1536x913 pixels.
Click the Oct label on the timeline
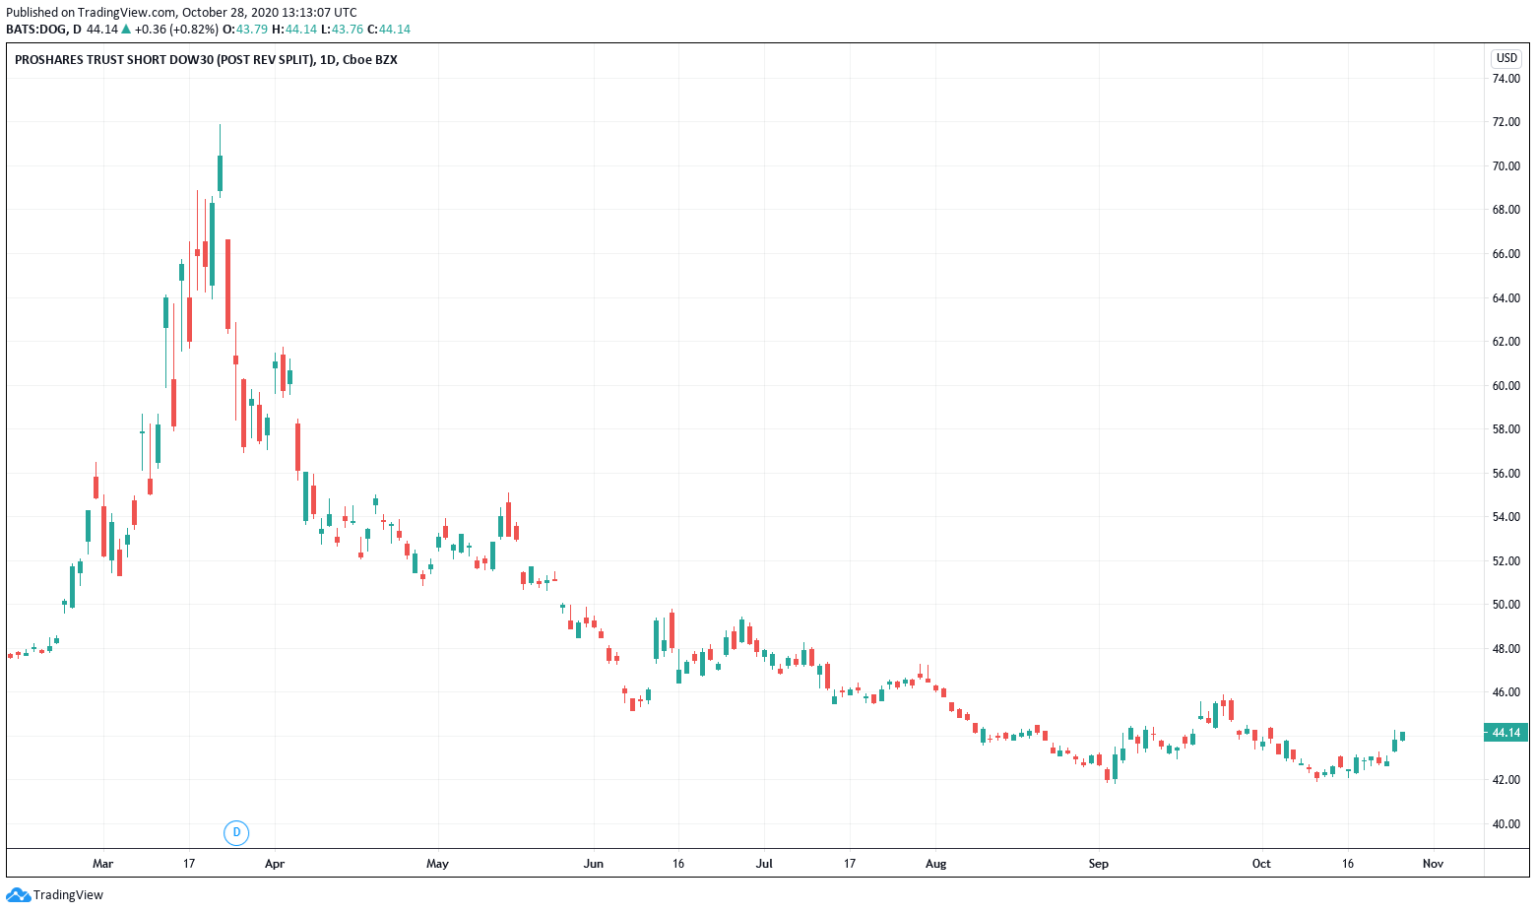tap(1261, 863)
